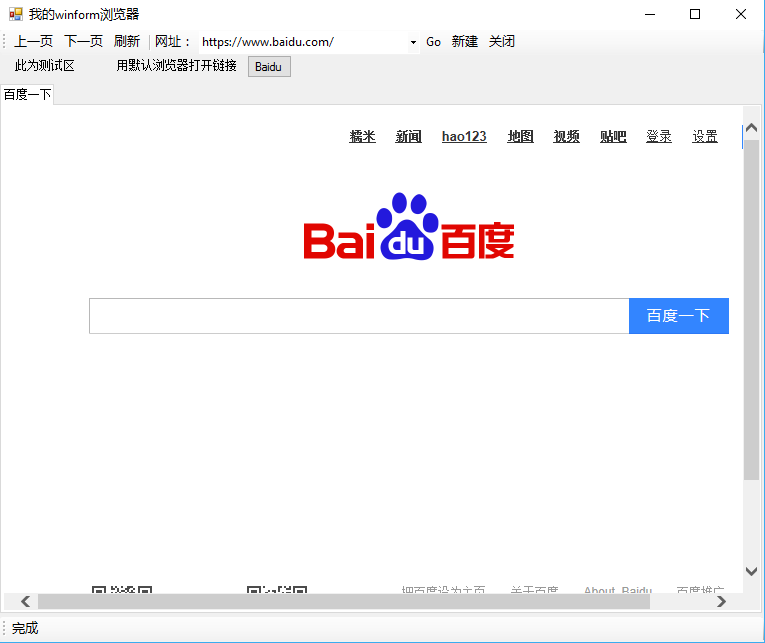Open the 设置 settings link
Image resolution: width=765 pixels, height=643 pixels.
(705, 137)
